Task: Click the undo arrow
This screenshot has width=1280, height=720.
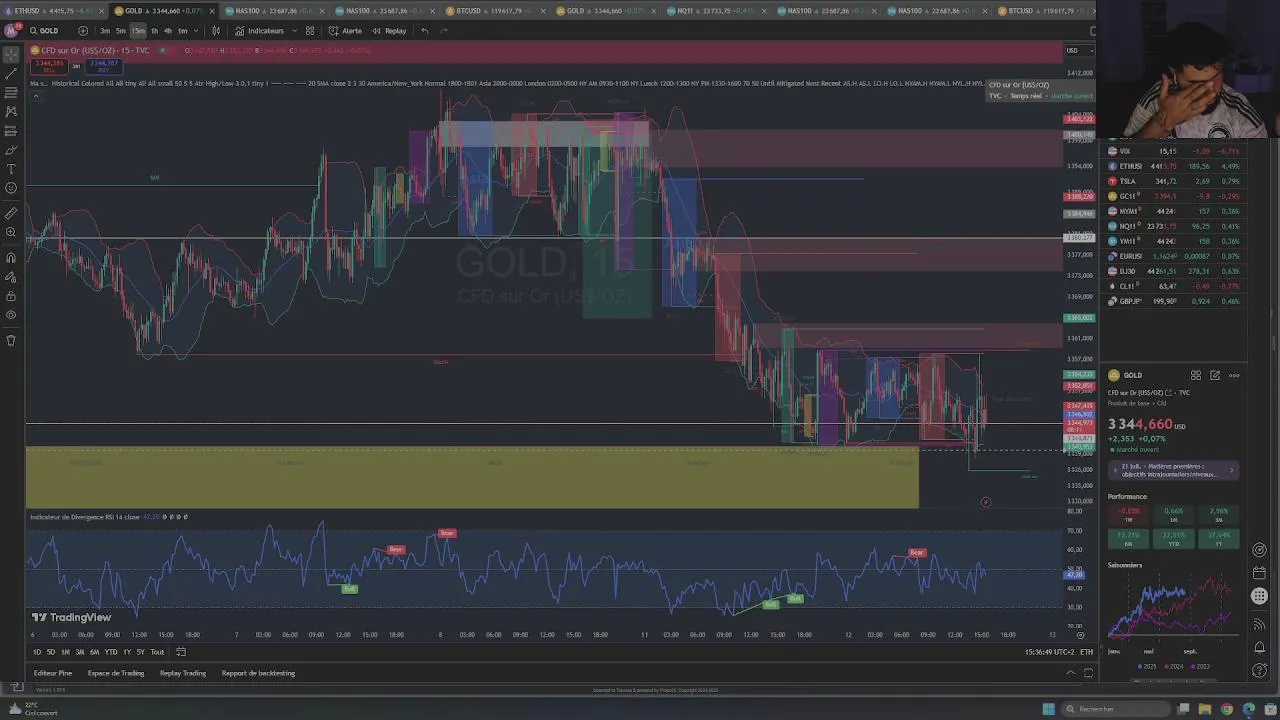Action: click(x=425, y=31)
